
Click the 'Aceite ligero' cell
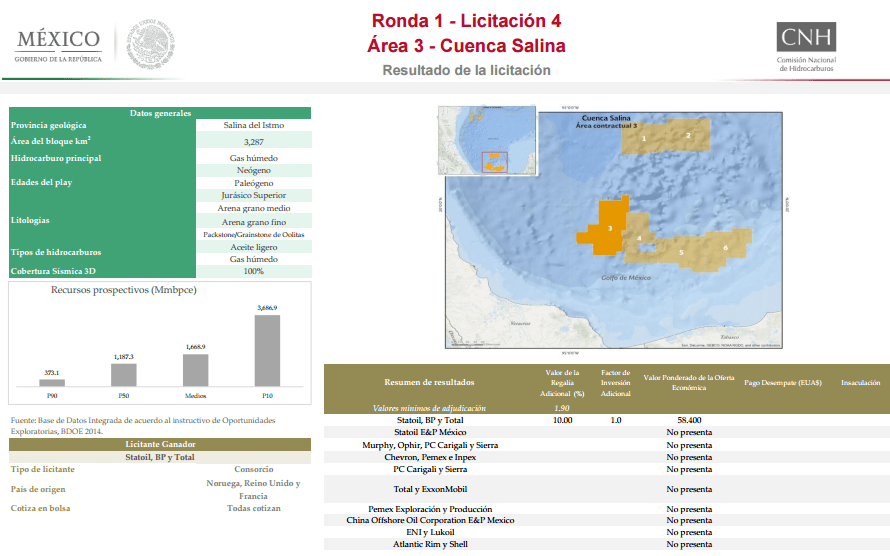(x=254, y=247)
